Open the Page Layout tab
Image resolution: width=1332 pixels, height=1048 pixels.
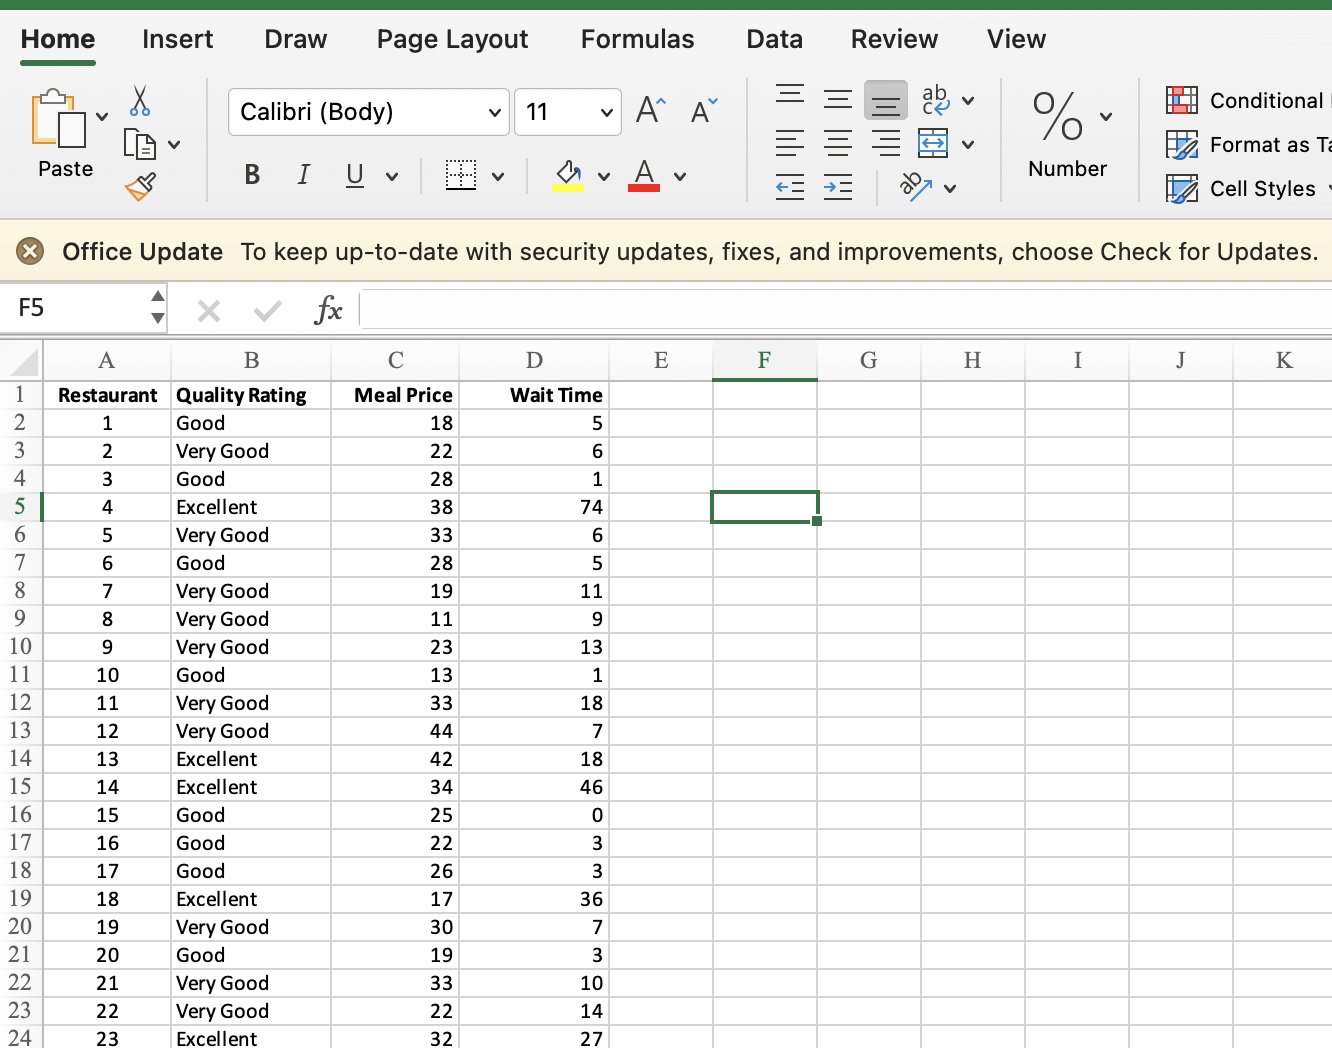pos(452,39)
